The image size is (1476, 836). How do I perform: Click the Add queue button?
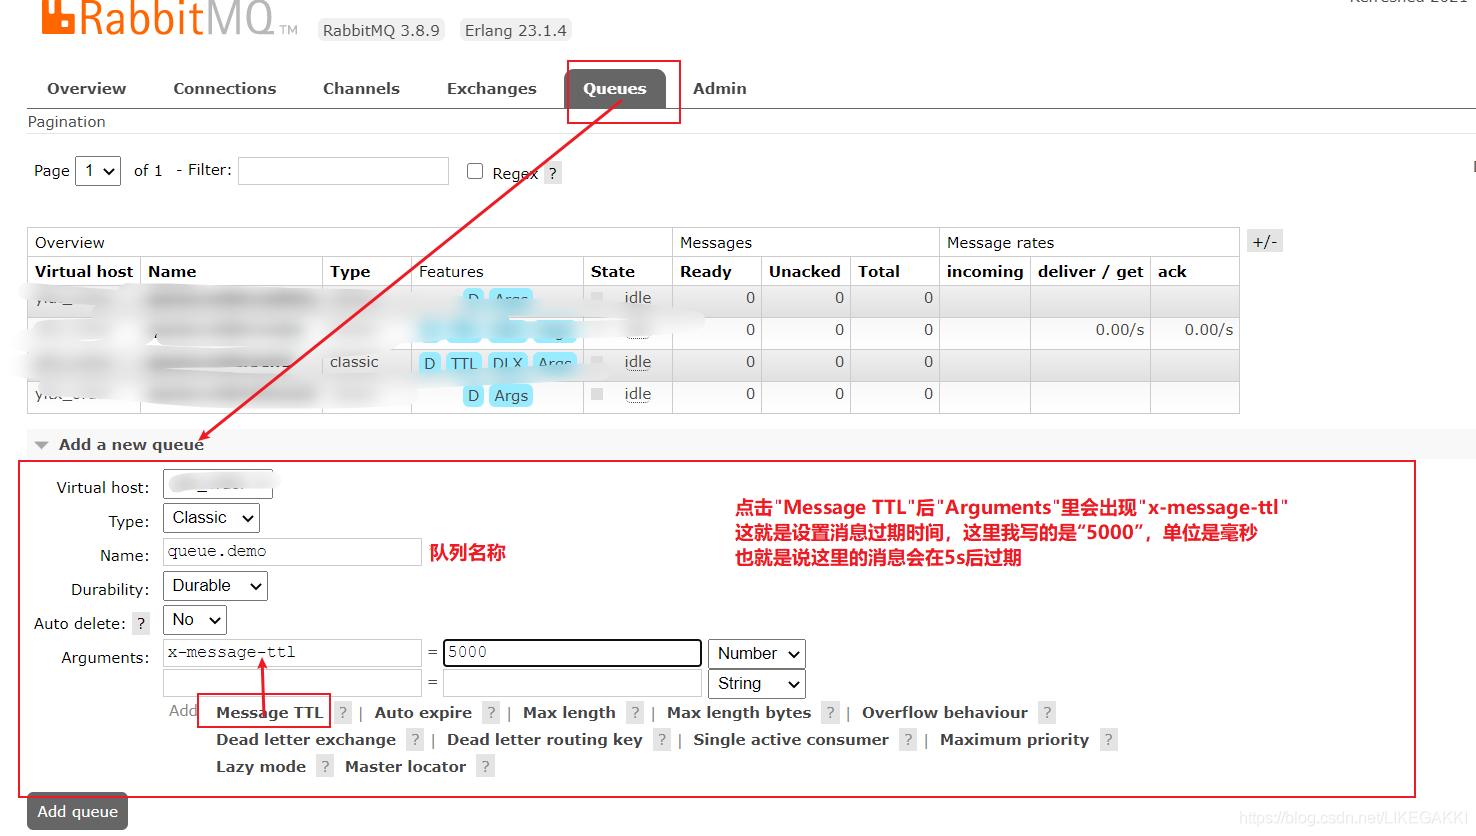point(78,811)
